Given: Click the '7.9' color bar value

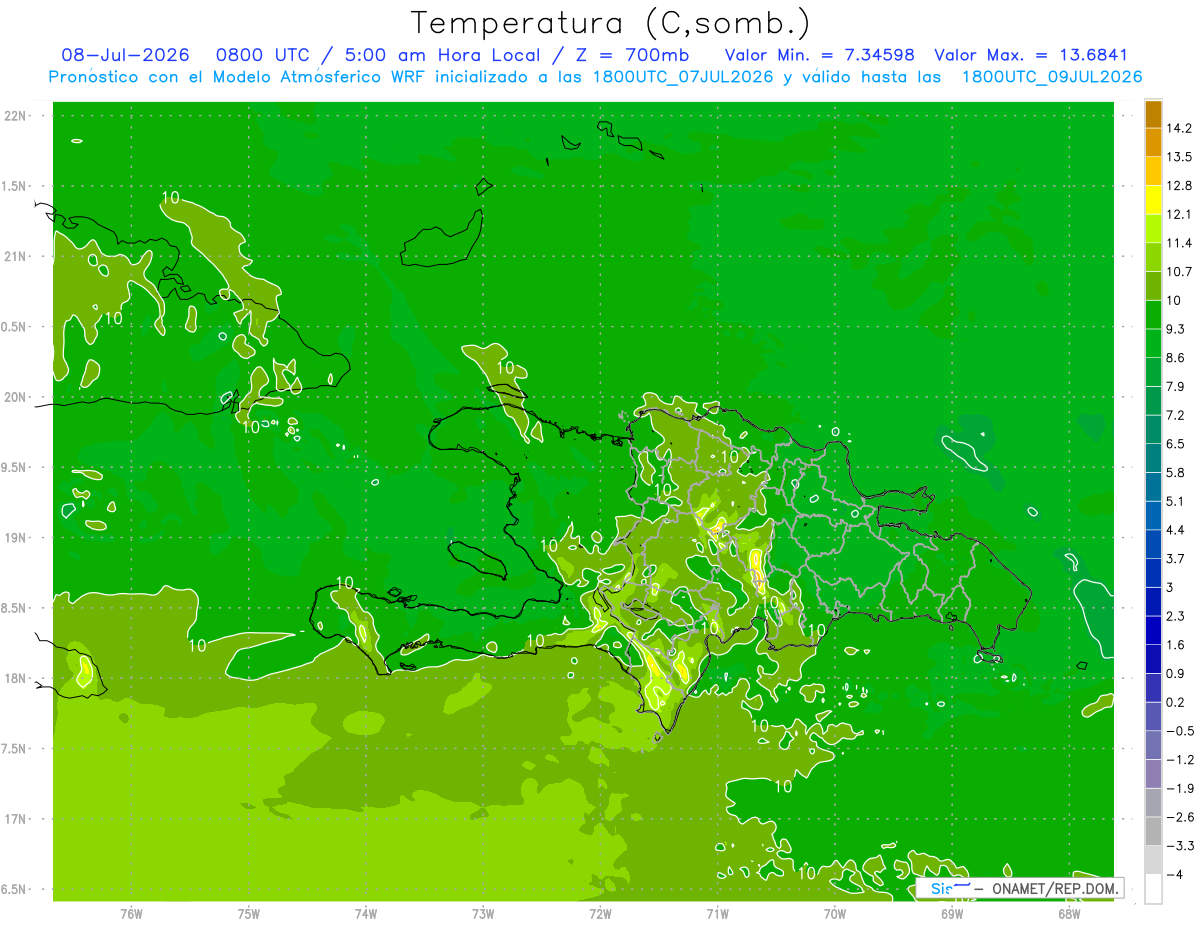Looking at the screenshot, I should tap(1175, 386).
